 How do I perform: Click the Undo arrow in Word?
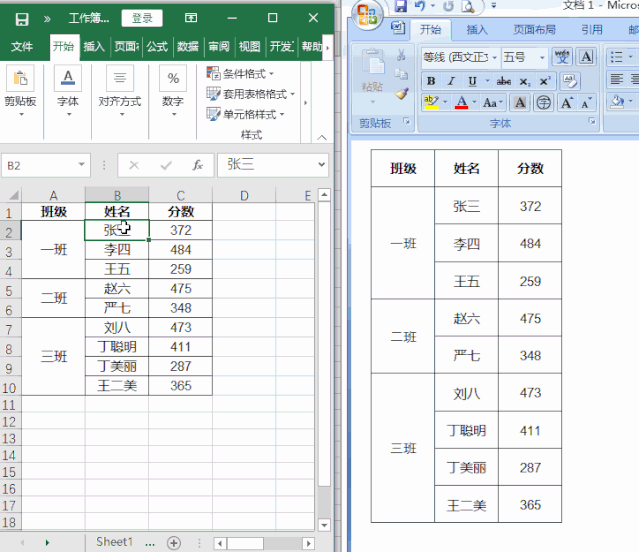point(421,6)
